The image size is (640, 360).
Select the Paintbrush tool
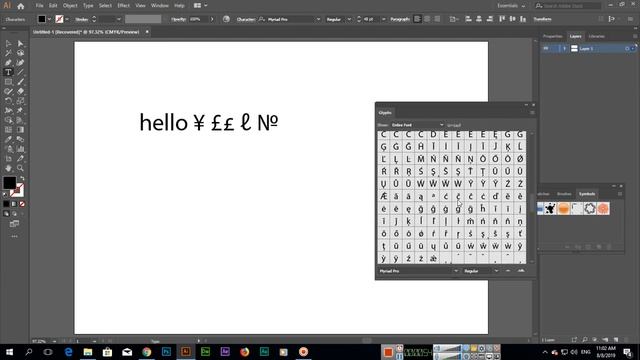click(x=20, y=82)
